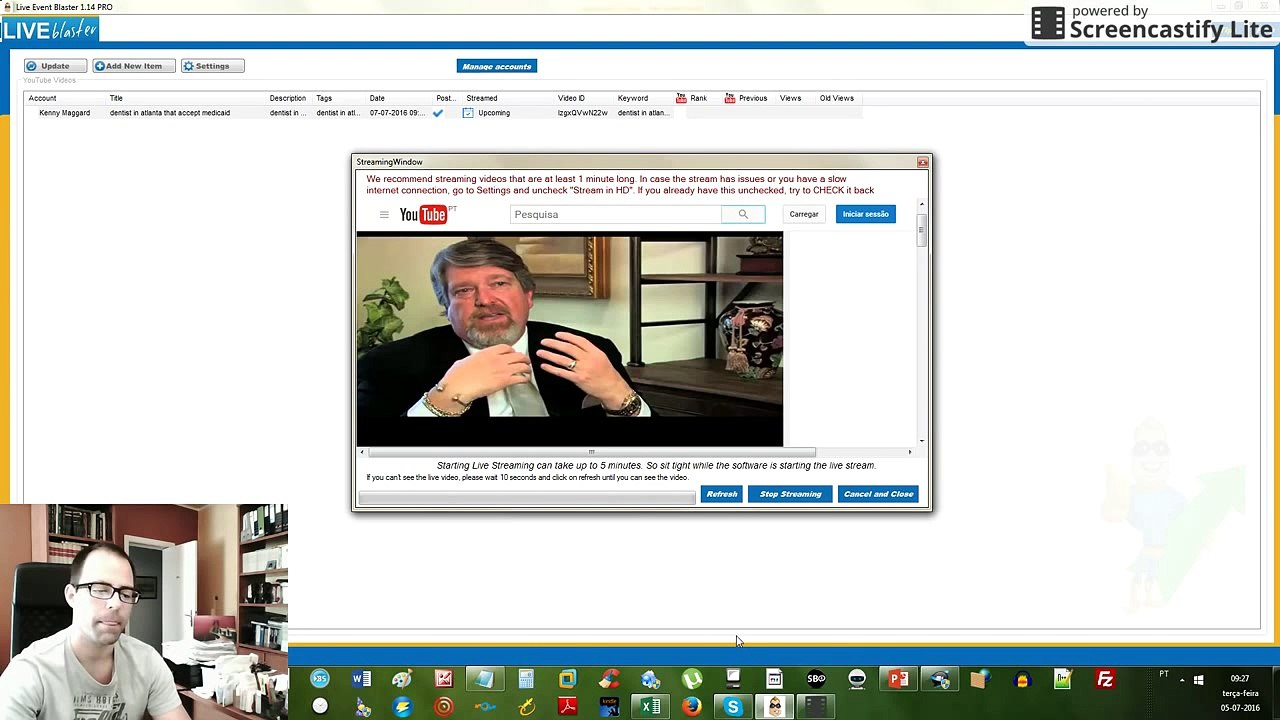Open the Calculator taskbar icon
The image size is (1280, 720).
[x=526, y=680]
